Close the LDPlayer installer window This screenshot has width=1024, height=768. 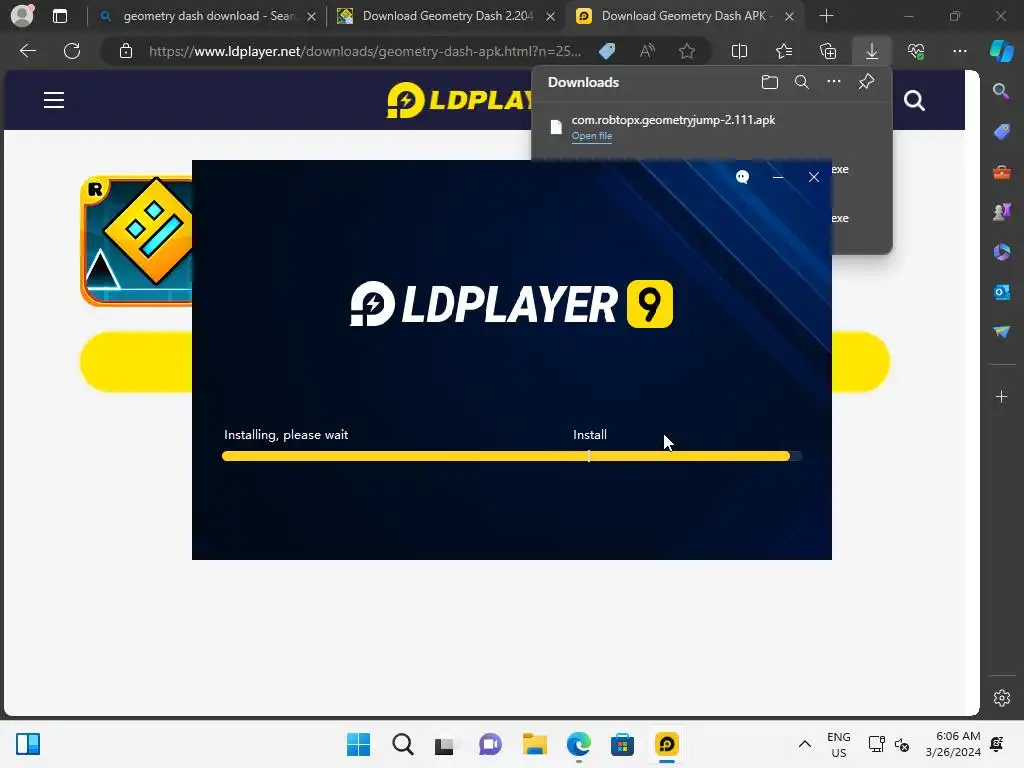814,177
